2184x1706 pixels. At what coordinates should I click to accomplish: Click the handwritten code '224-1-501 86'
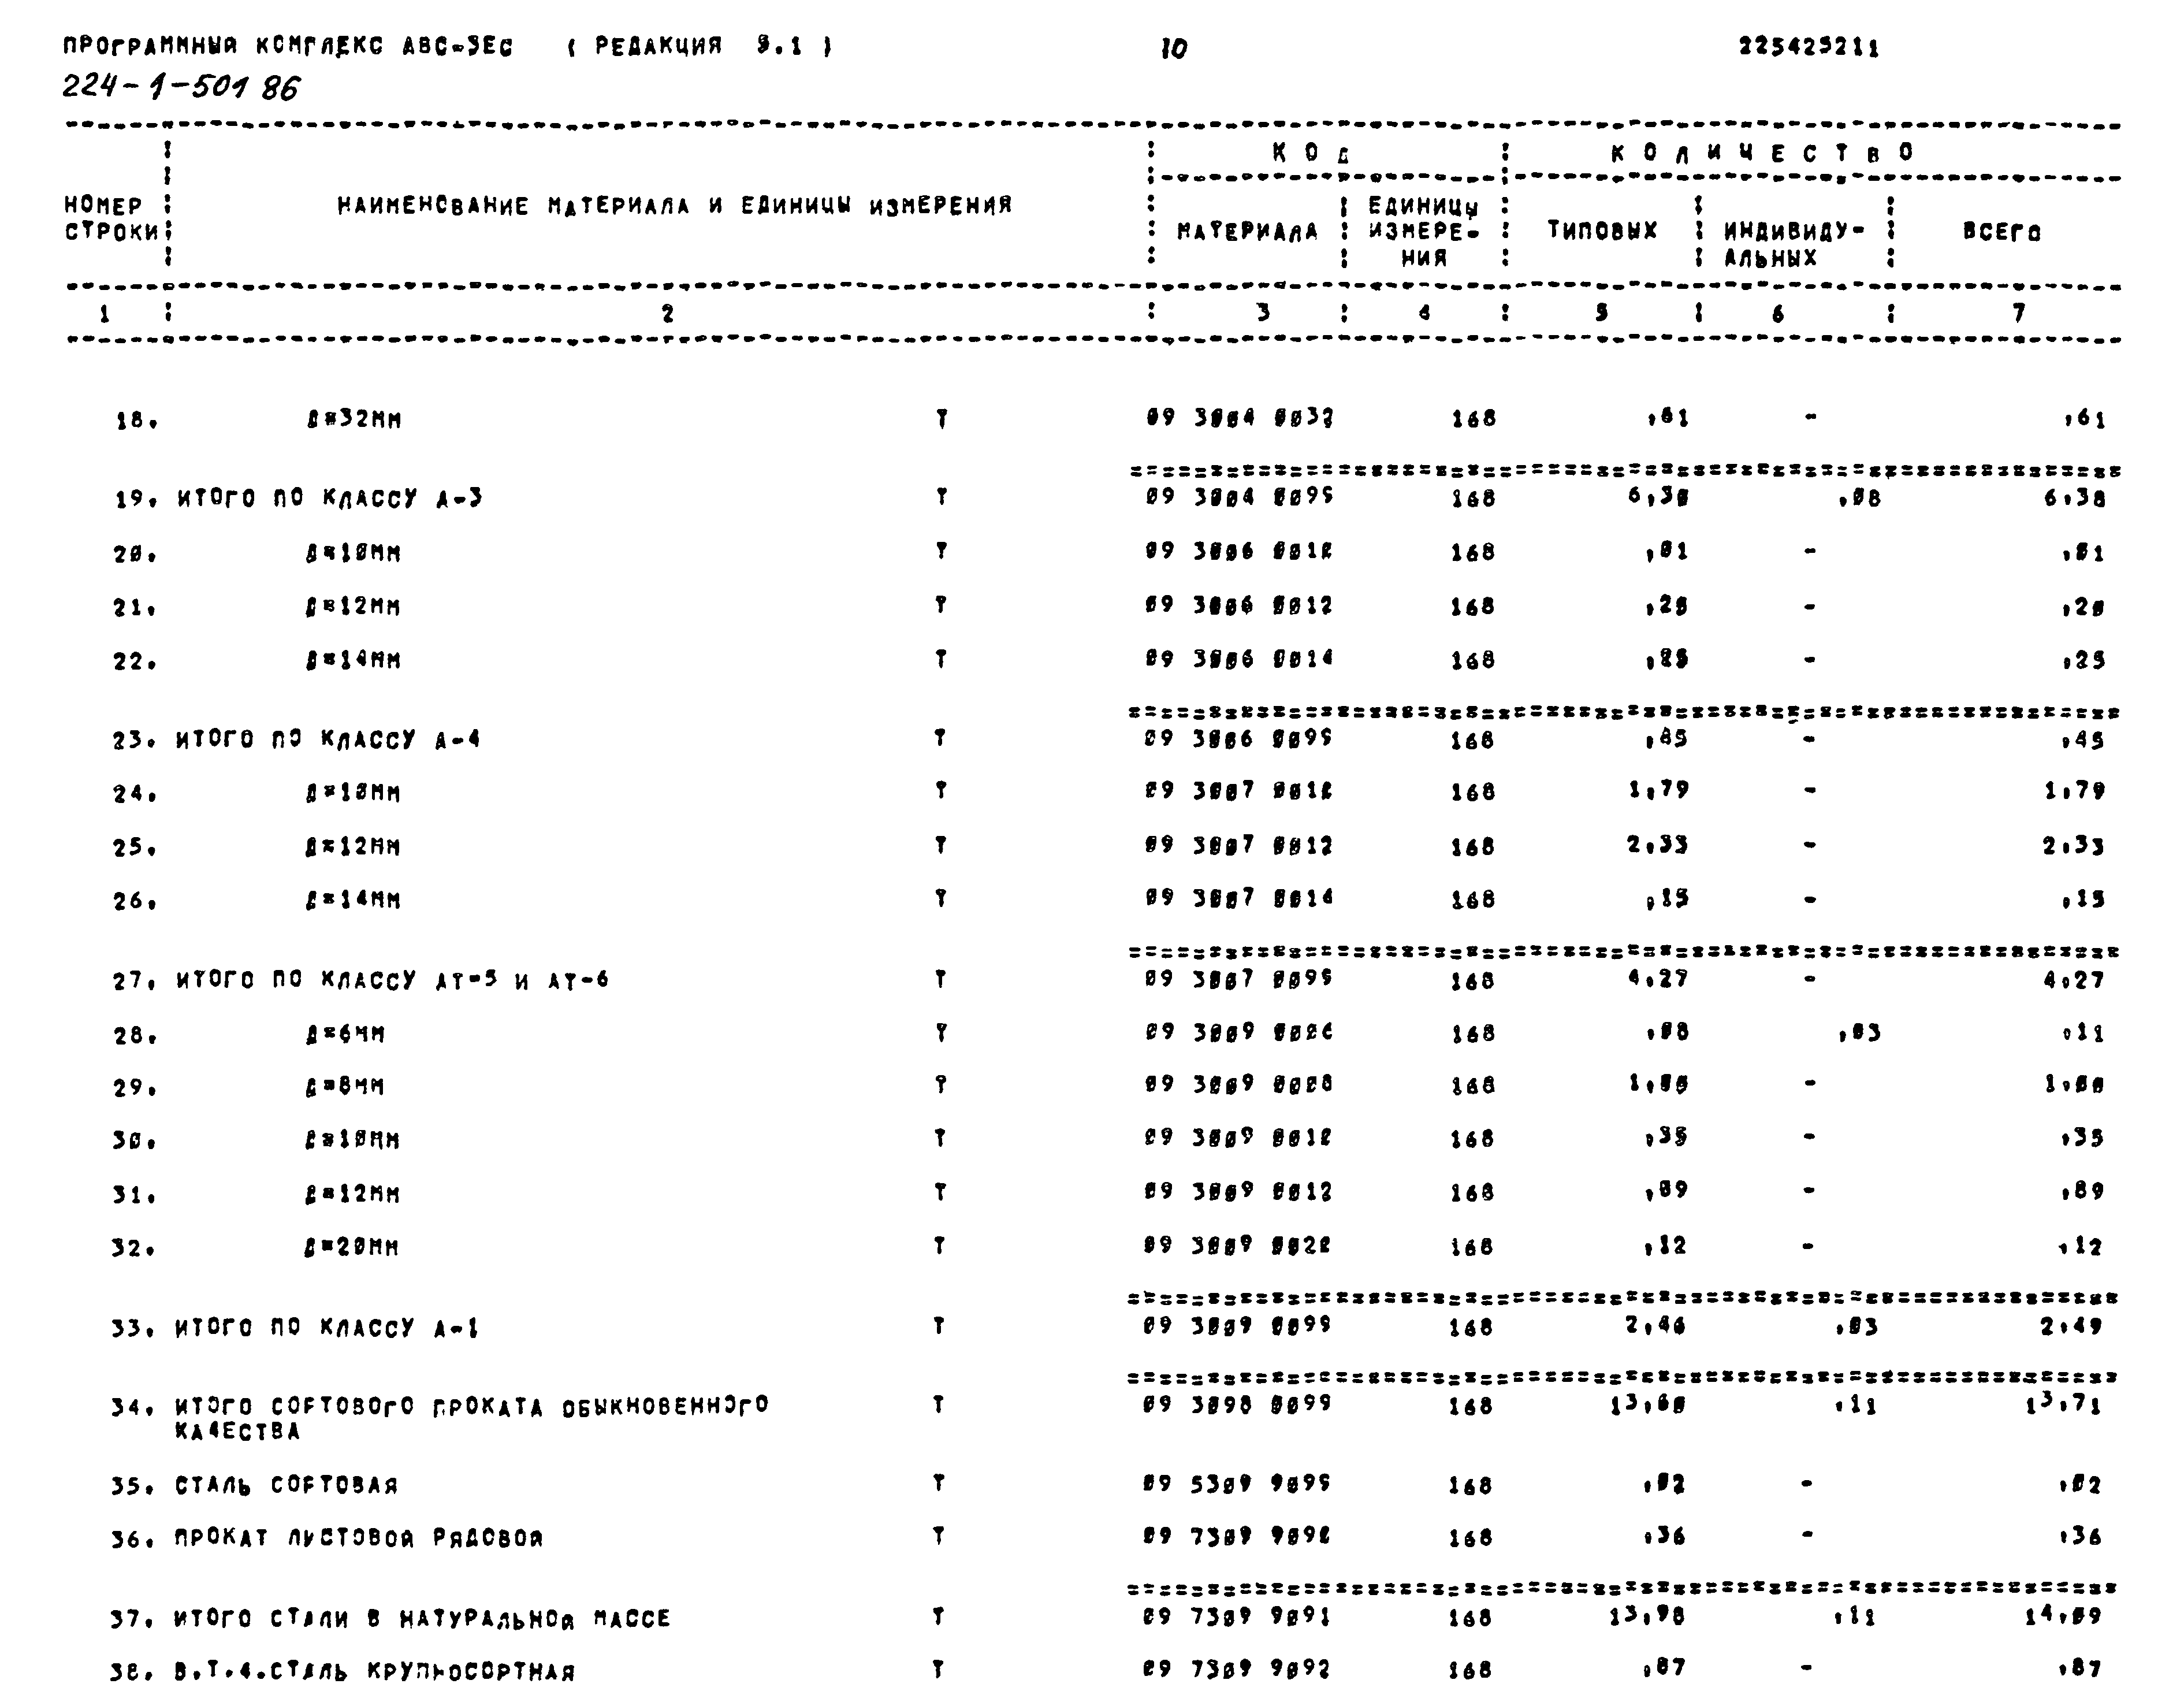(x=181, y=88)
